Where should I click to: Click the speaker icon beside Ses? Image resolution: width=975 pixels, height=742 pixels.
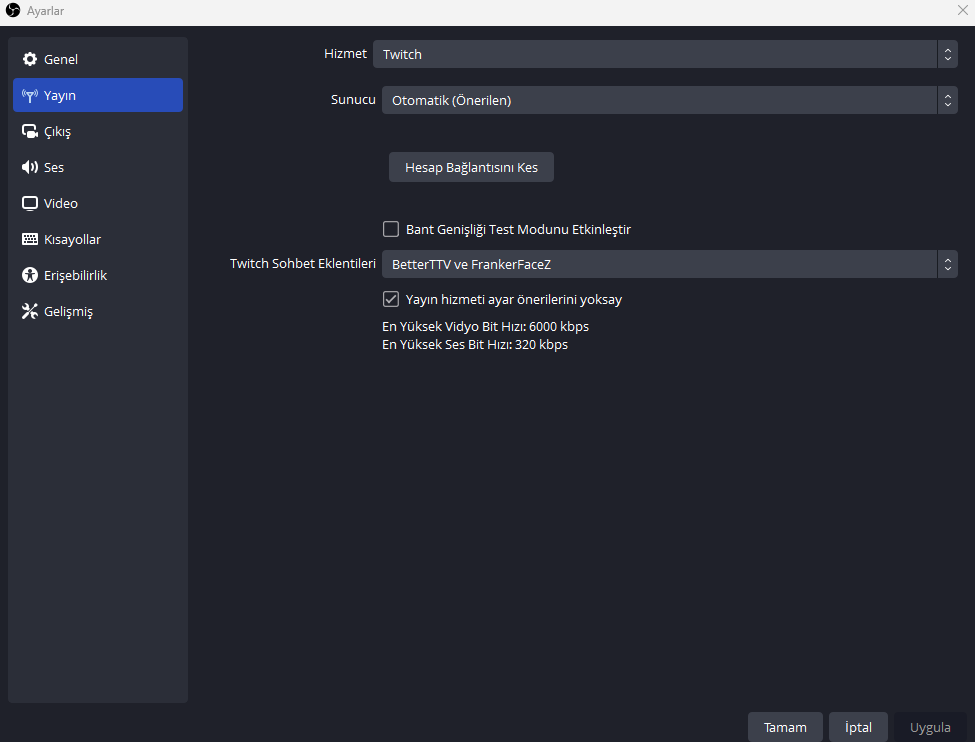click(x=30, y=167)
